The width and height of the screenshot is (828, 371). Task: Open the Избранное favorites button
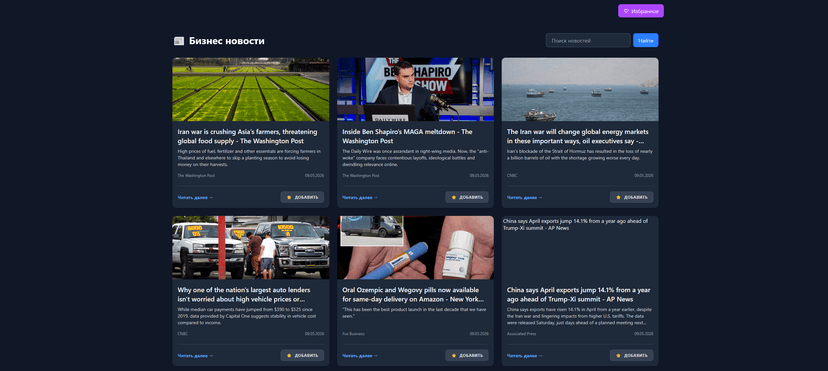641,11
